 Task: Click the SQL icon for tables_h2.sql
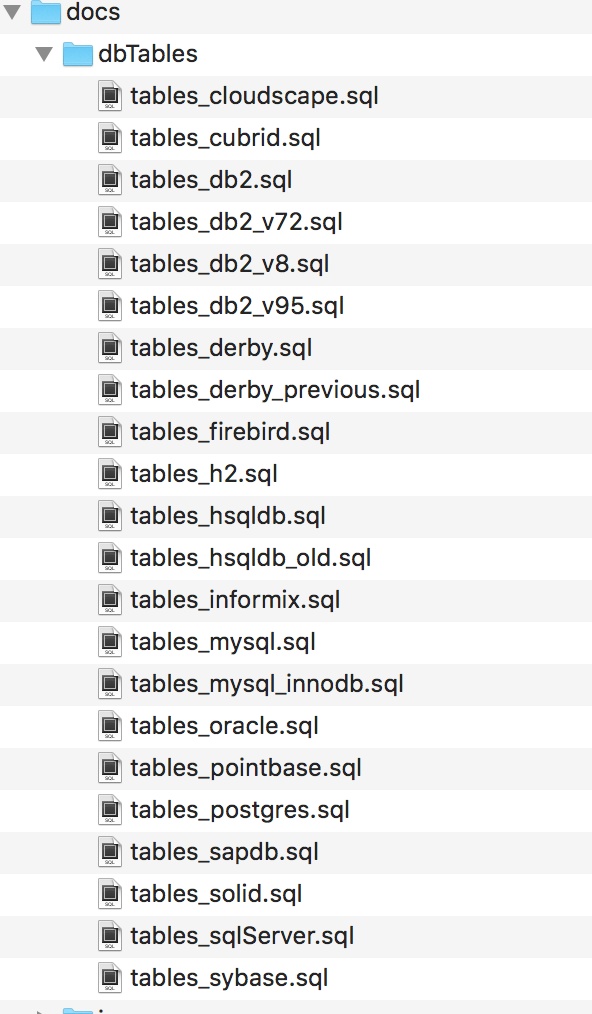pos(110,475)
